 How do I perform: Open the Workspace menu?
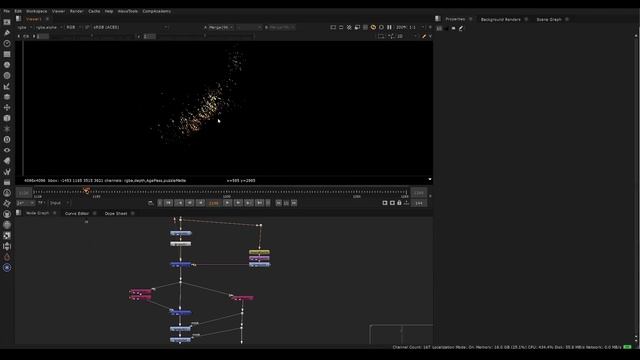(36, 11)
